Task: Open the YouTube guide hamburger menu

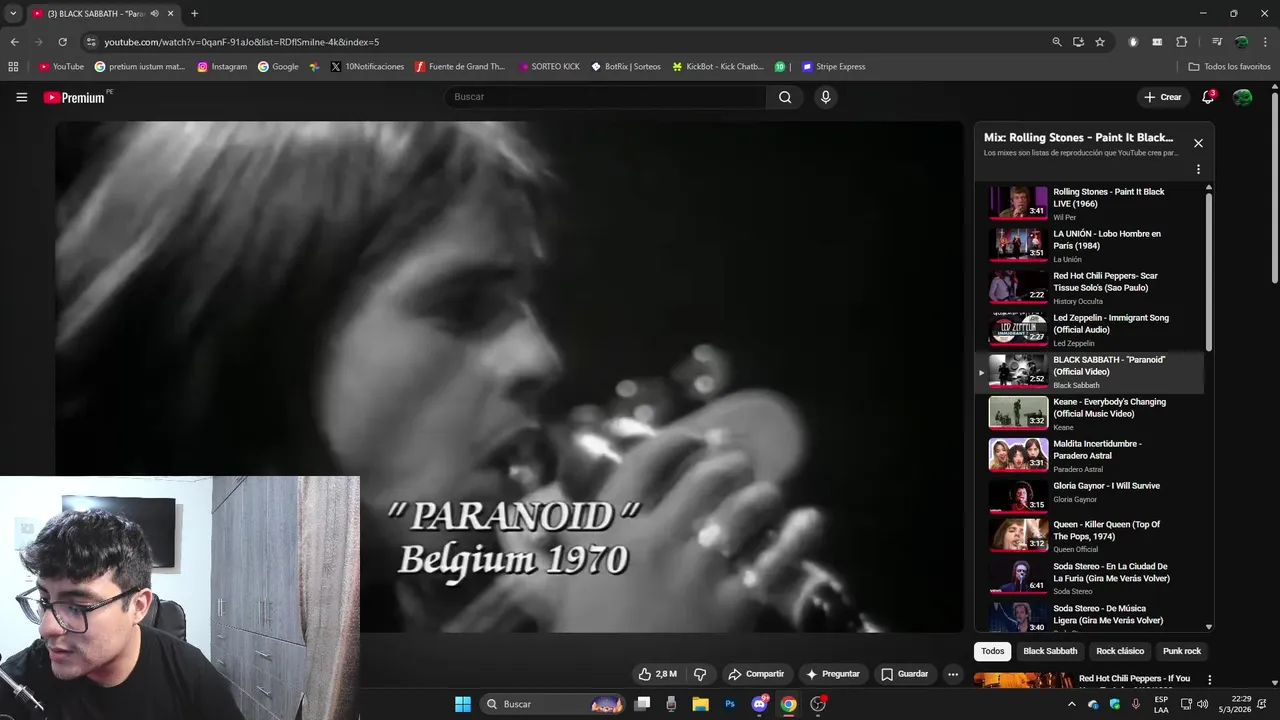Action: point(21,97)
